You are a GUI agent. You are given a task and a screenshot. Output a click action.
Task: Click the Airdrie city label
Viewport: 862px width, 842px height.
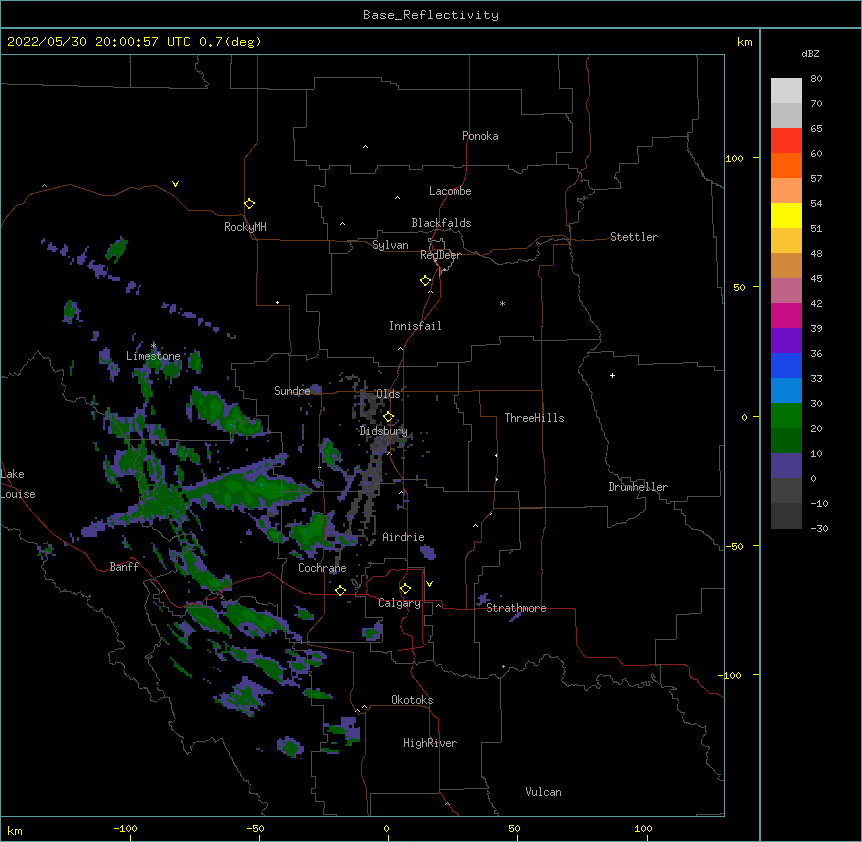click(x=404, y=537)
